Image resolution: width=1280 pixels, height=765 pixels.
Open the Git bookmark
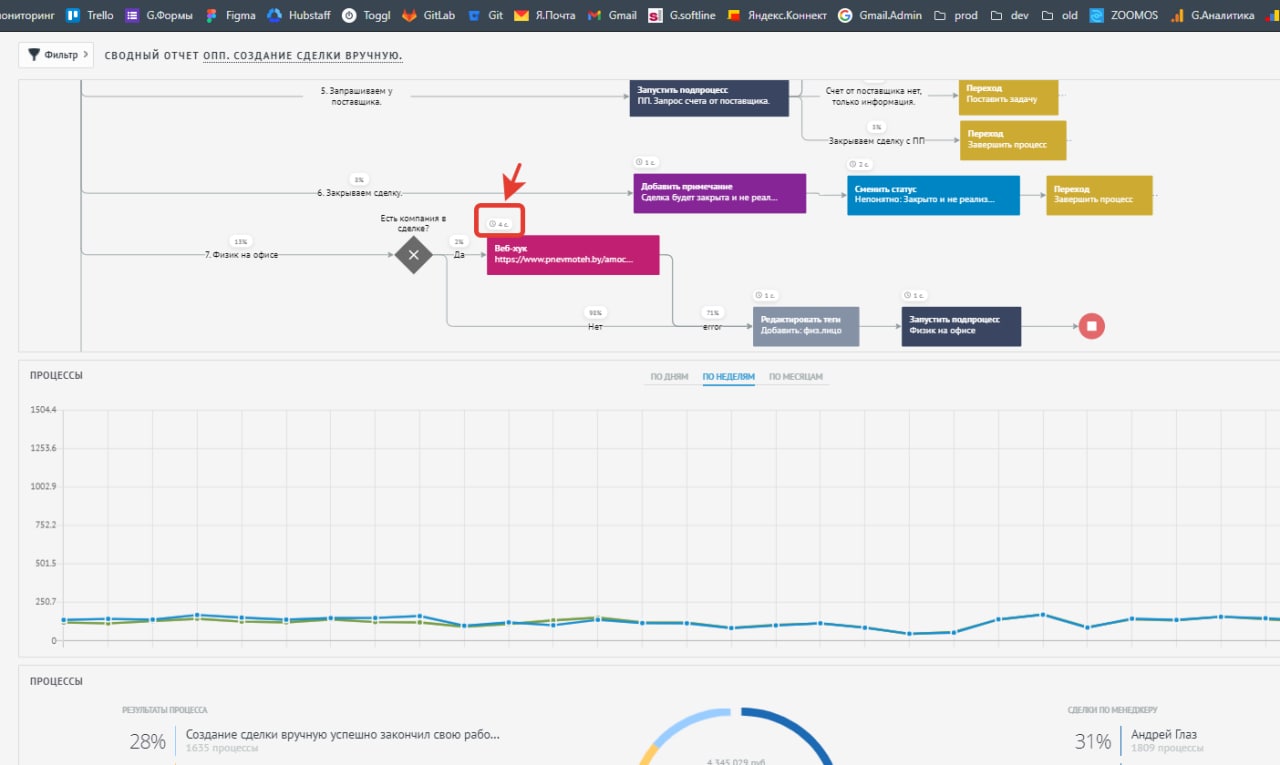pyautogui.click(x=486, y=15)
